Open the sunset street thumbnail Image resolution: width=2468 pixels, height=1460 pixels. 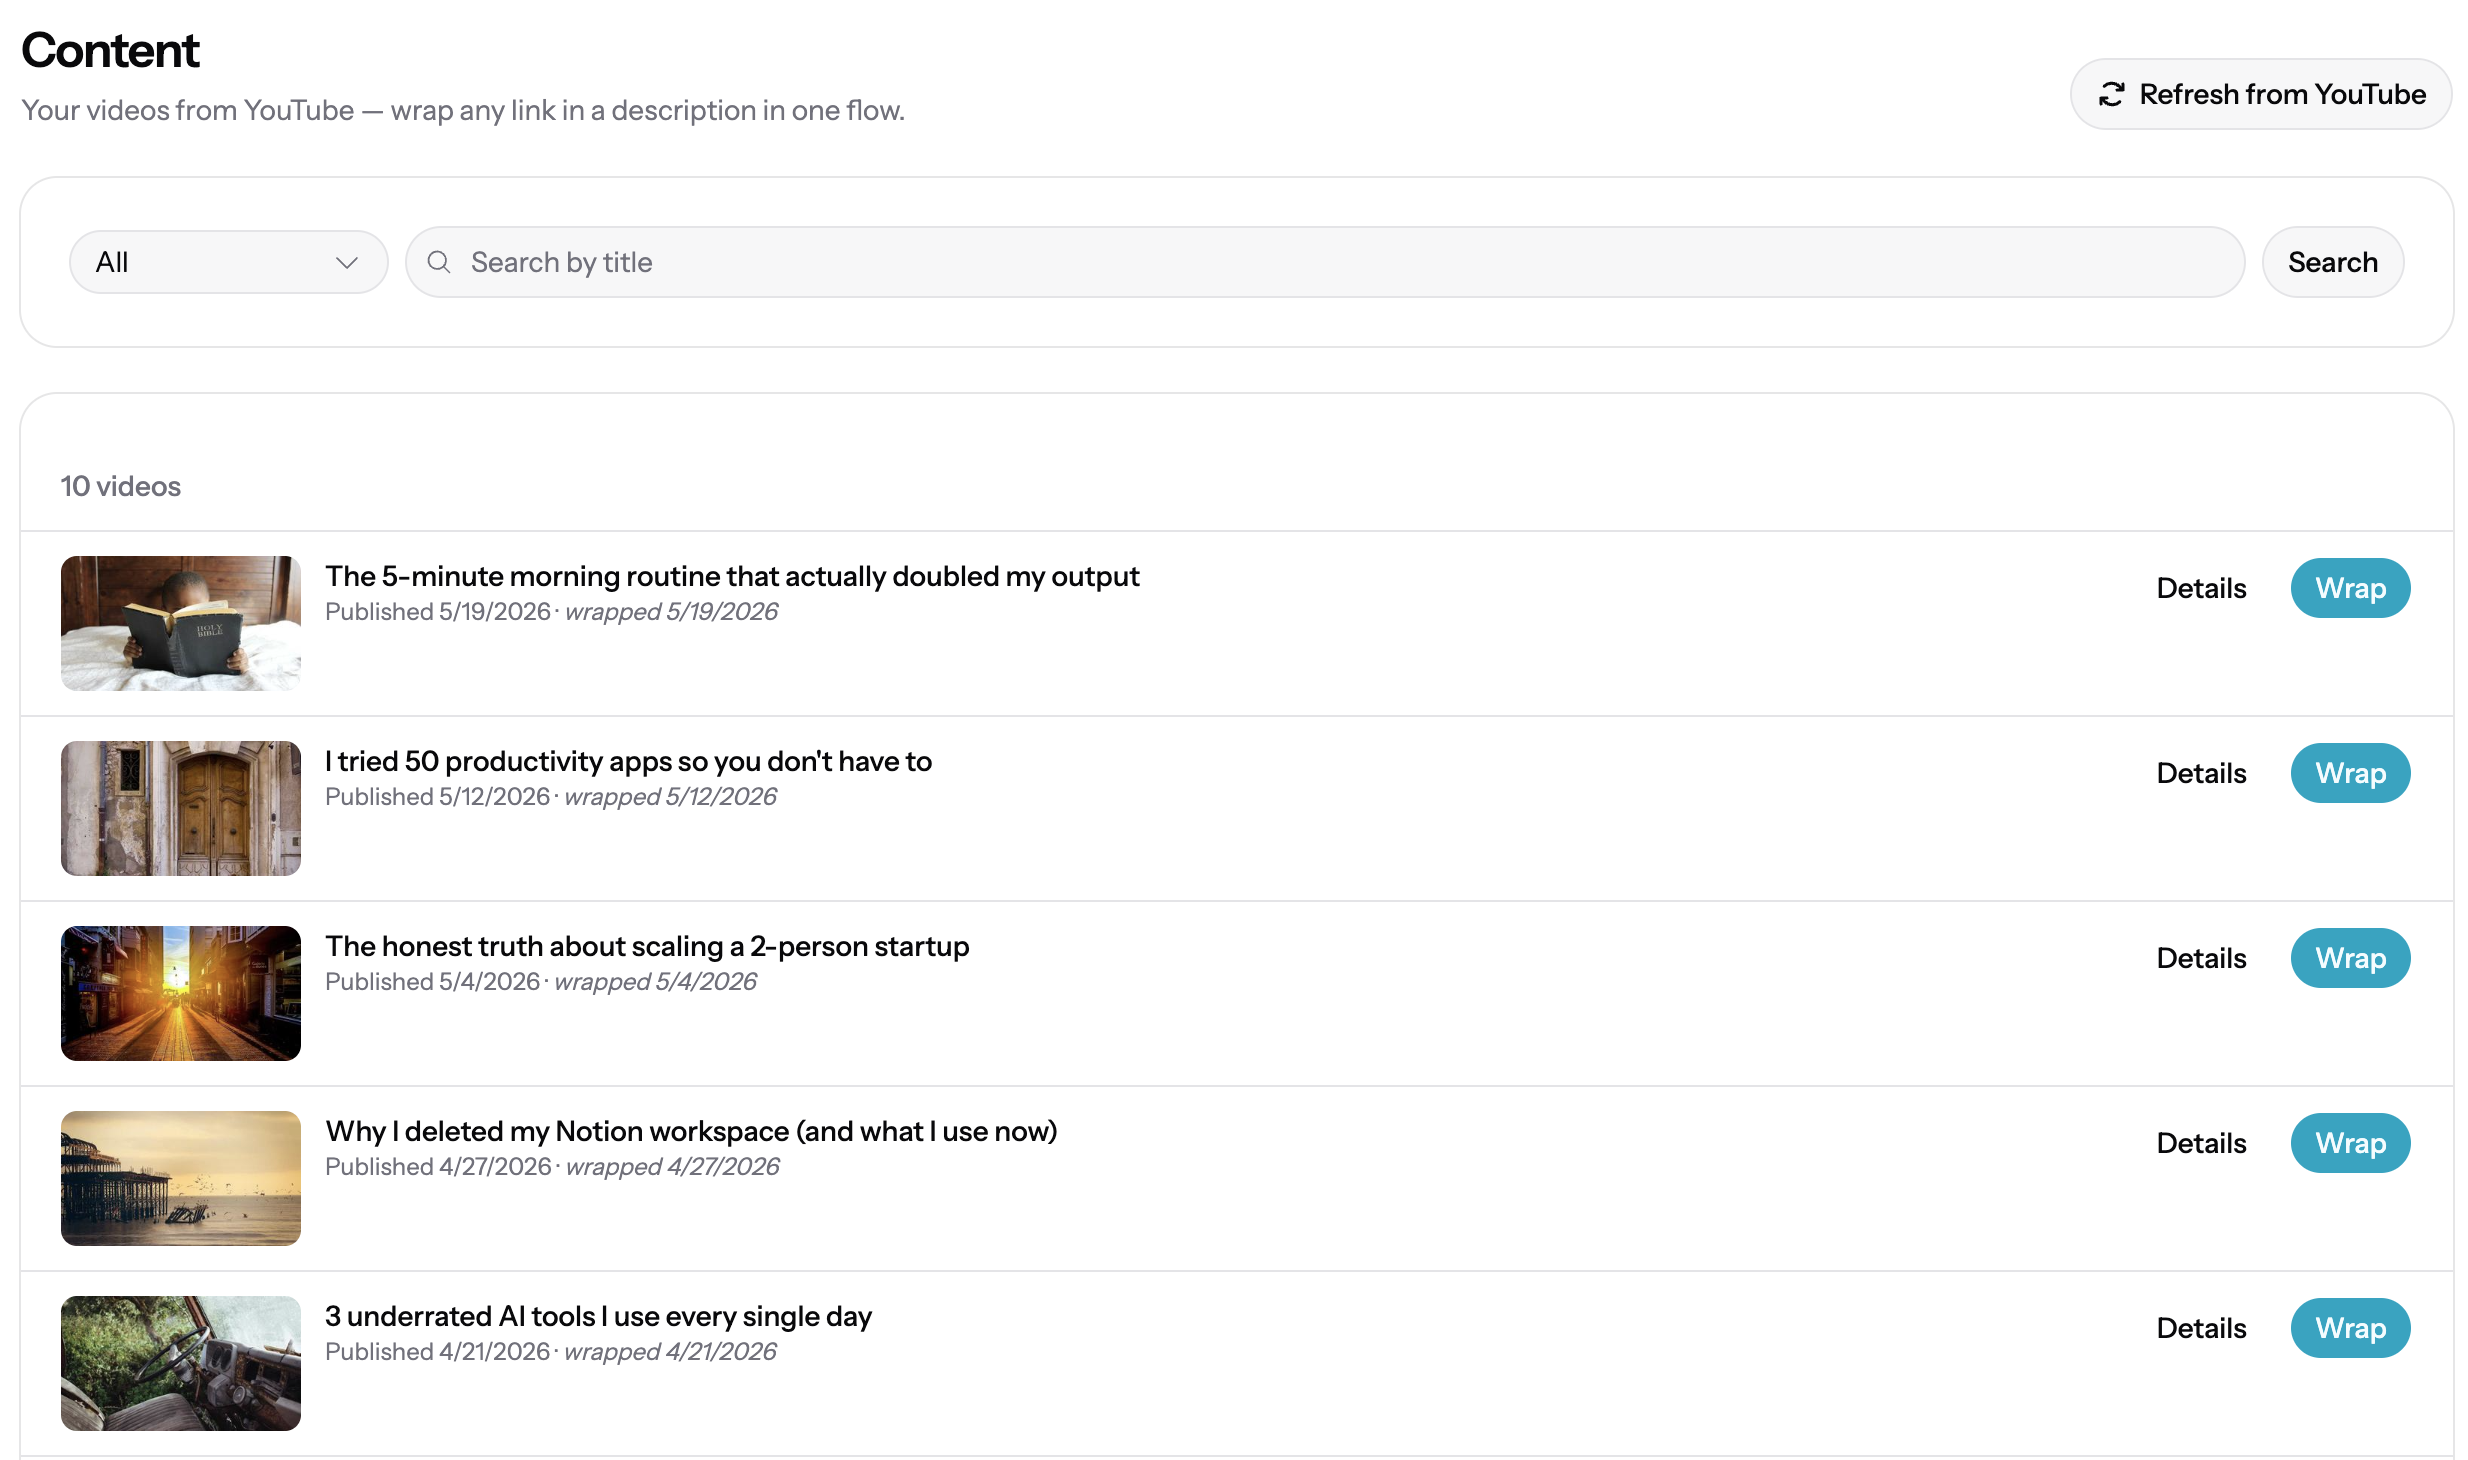[x=181, y=993]
